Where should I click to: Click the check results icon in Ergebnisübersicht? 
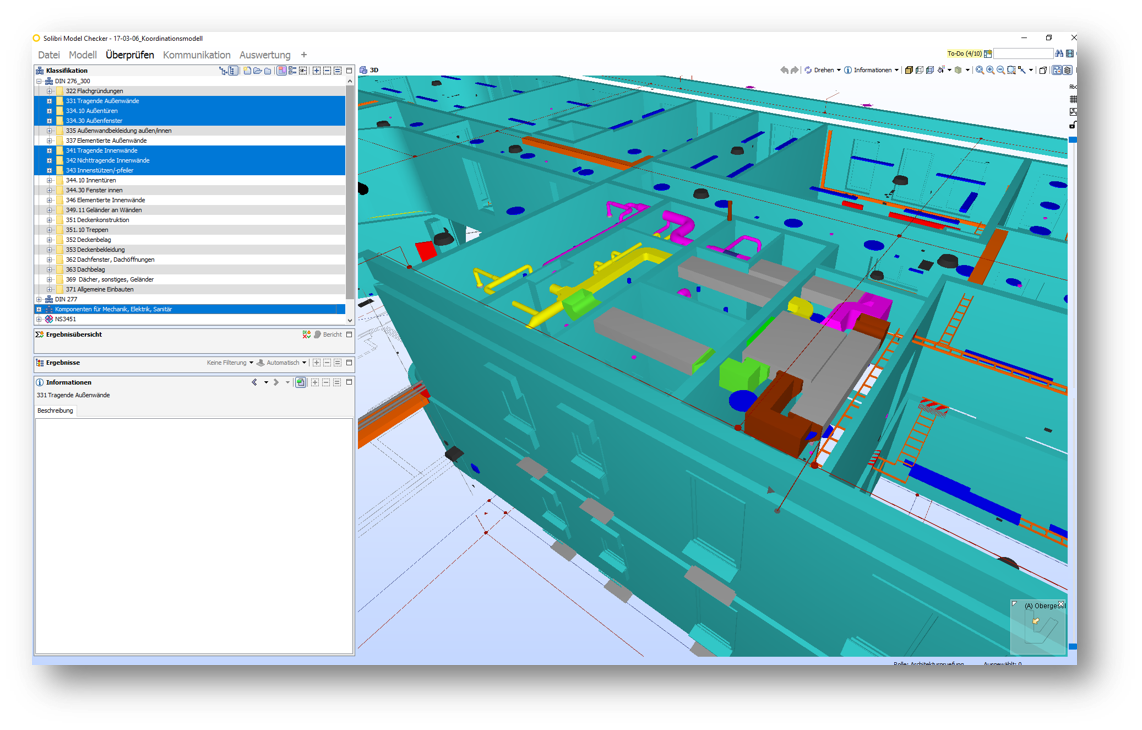click(307, 335)
